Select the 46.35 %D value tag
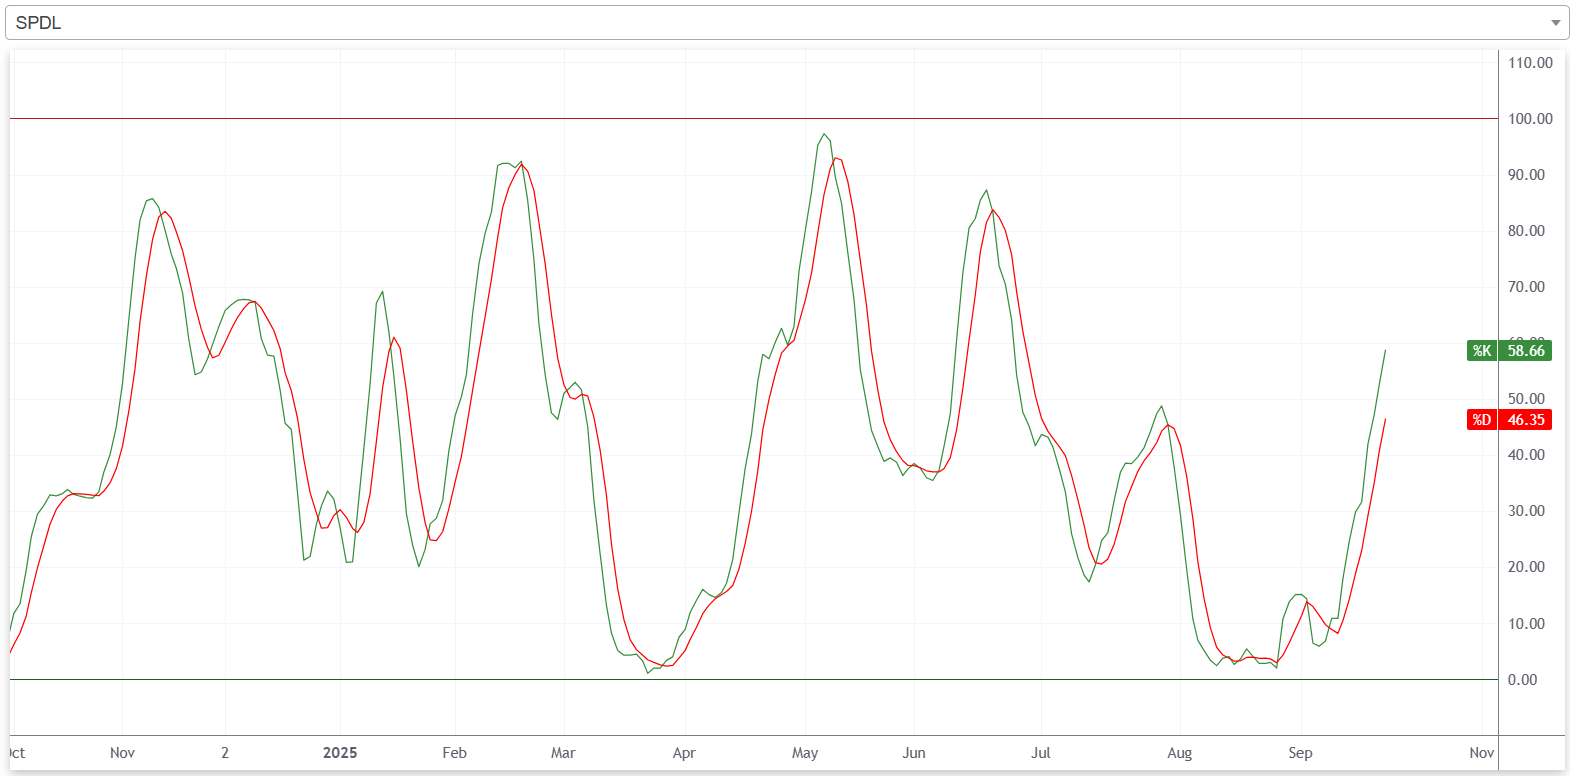The height and width of the screenshot is (776, 1570). [1525, 420]
